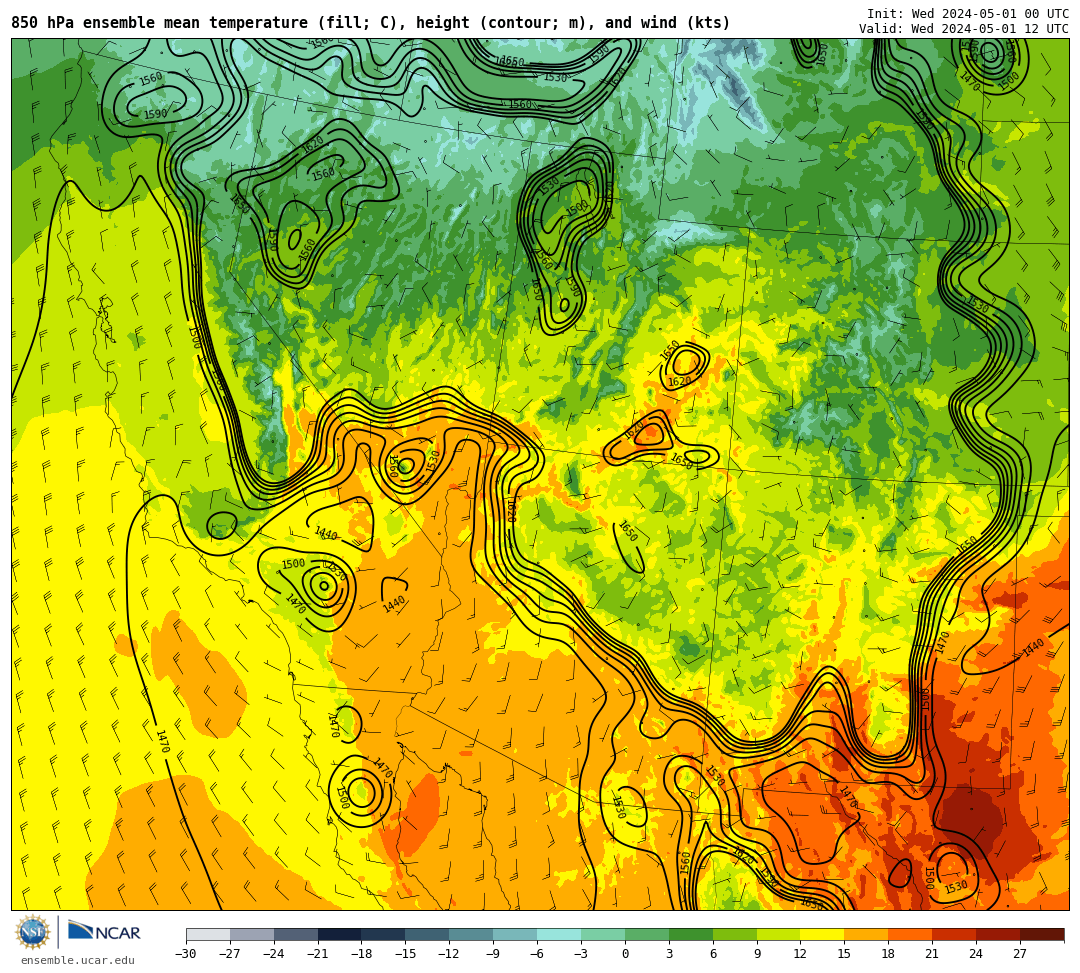
Task: Open the ensemble.ucar.edu text link
Action: (78, 960)
